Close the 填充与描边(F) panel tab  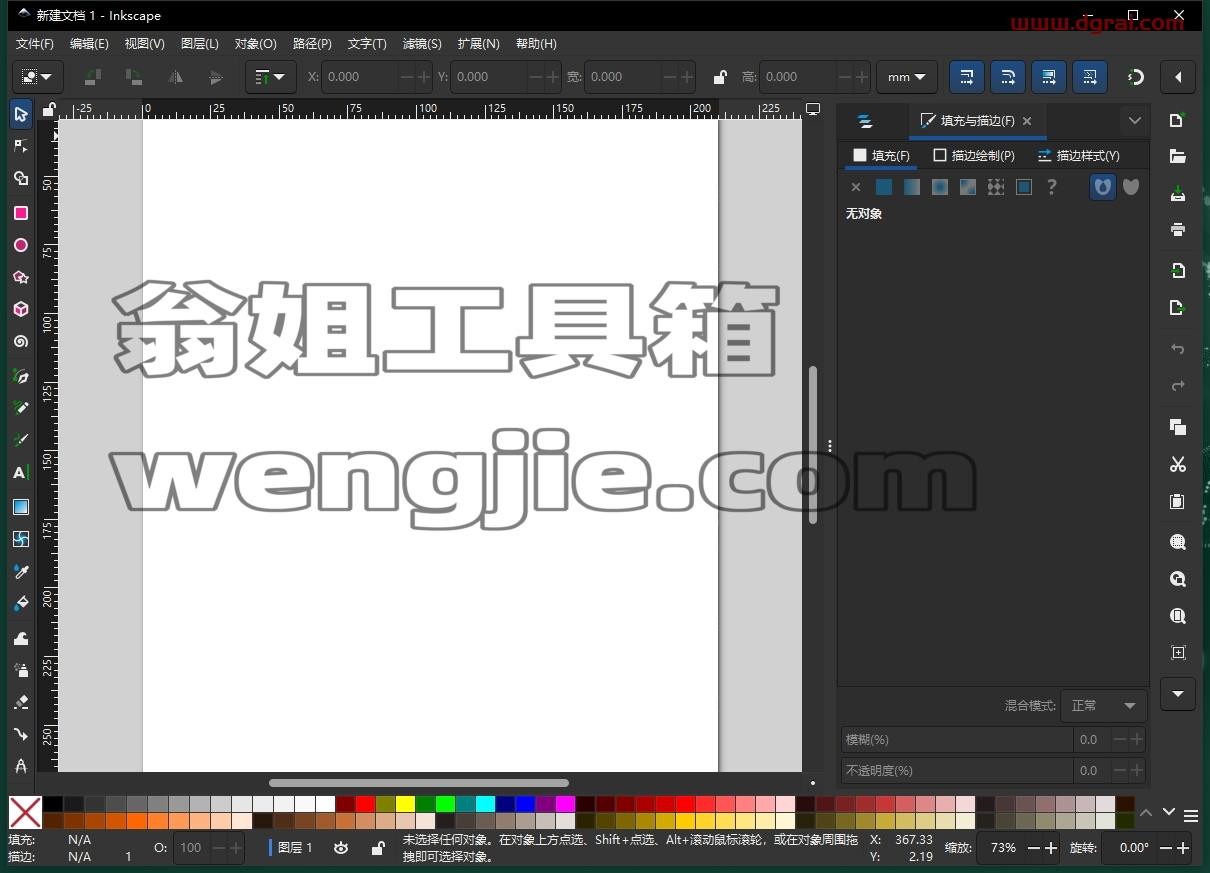tap(1027, 121)
